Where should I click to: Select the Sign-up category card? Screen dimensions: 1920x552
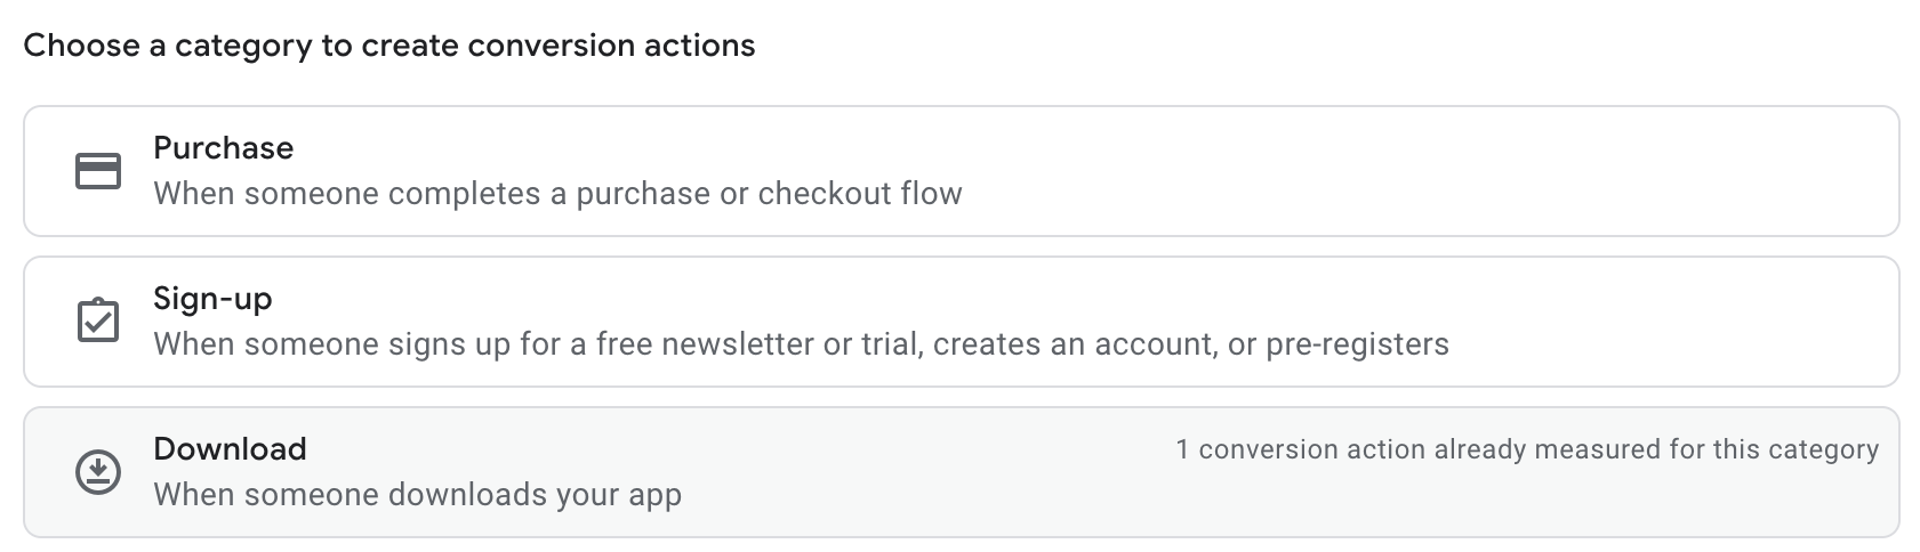pos(961,321)
